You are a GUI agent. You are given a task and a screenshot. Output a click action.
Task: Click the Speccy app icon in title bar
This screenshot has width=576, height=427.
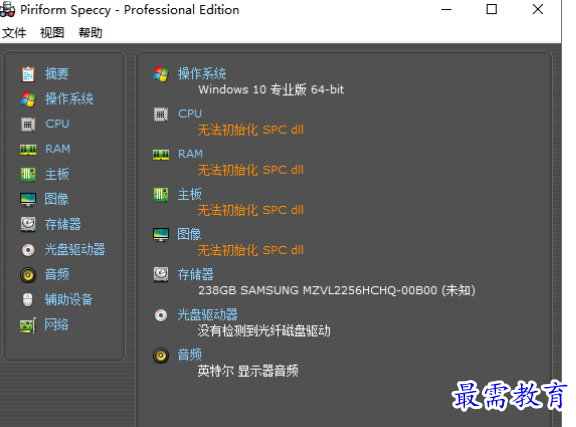pos(7,10)
